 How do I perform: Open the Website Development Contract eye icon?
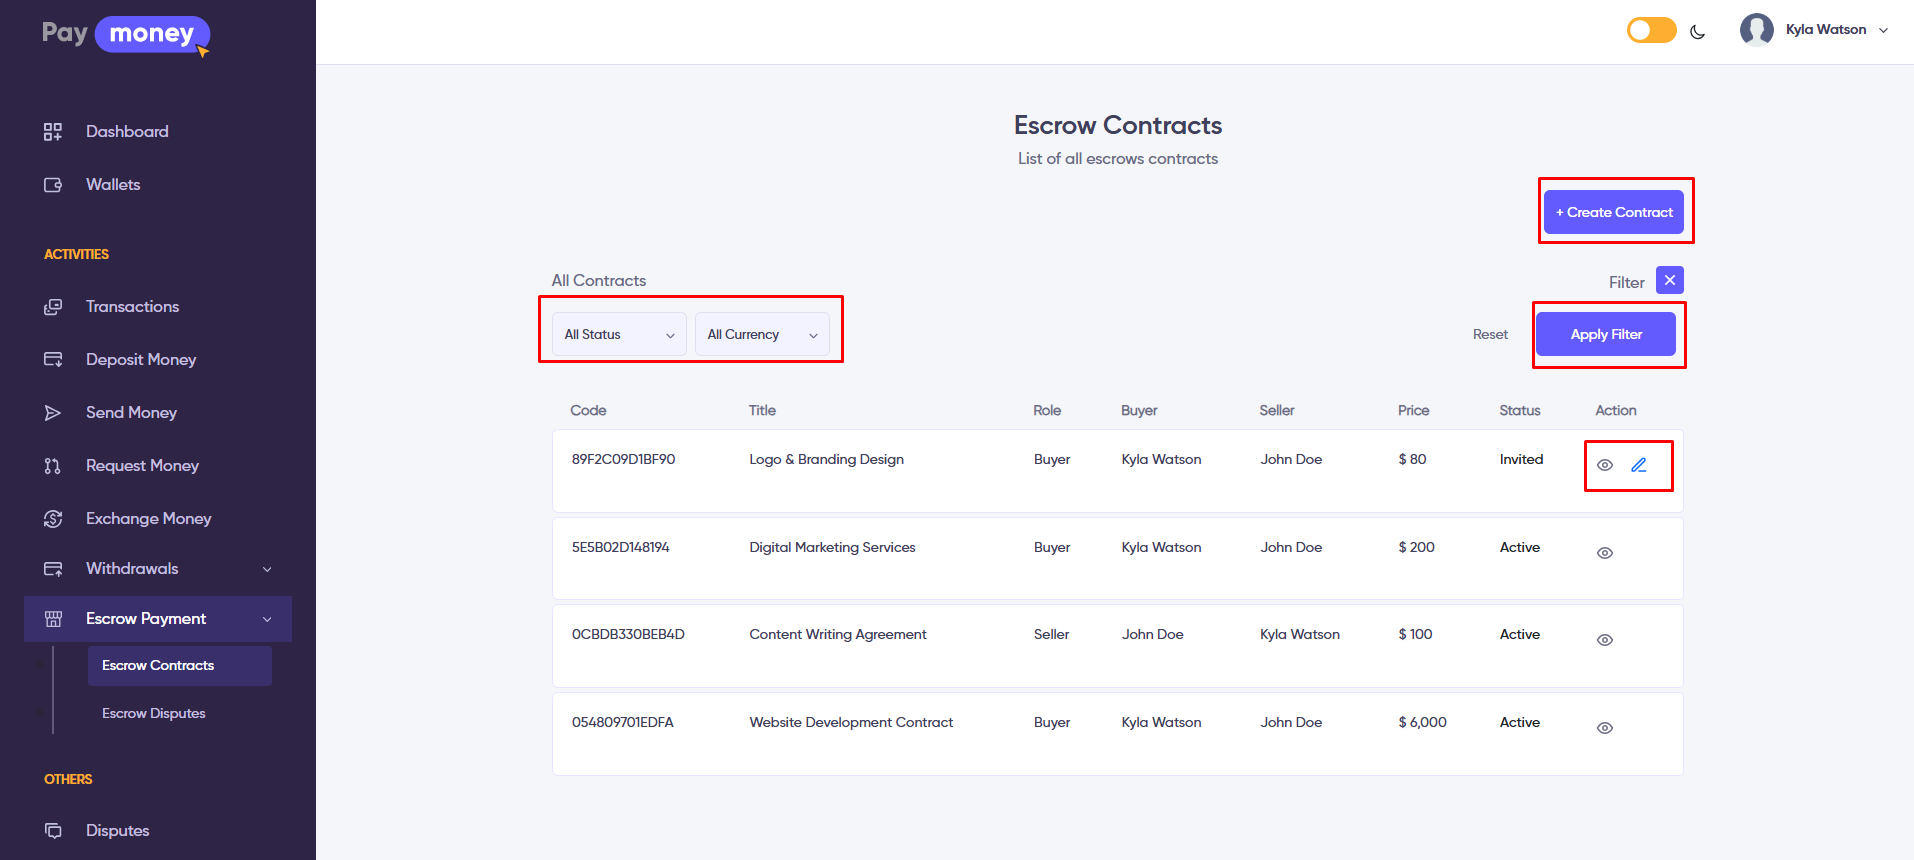pyautogui.click(x=1605, y=728)
